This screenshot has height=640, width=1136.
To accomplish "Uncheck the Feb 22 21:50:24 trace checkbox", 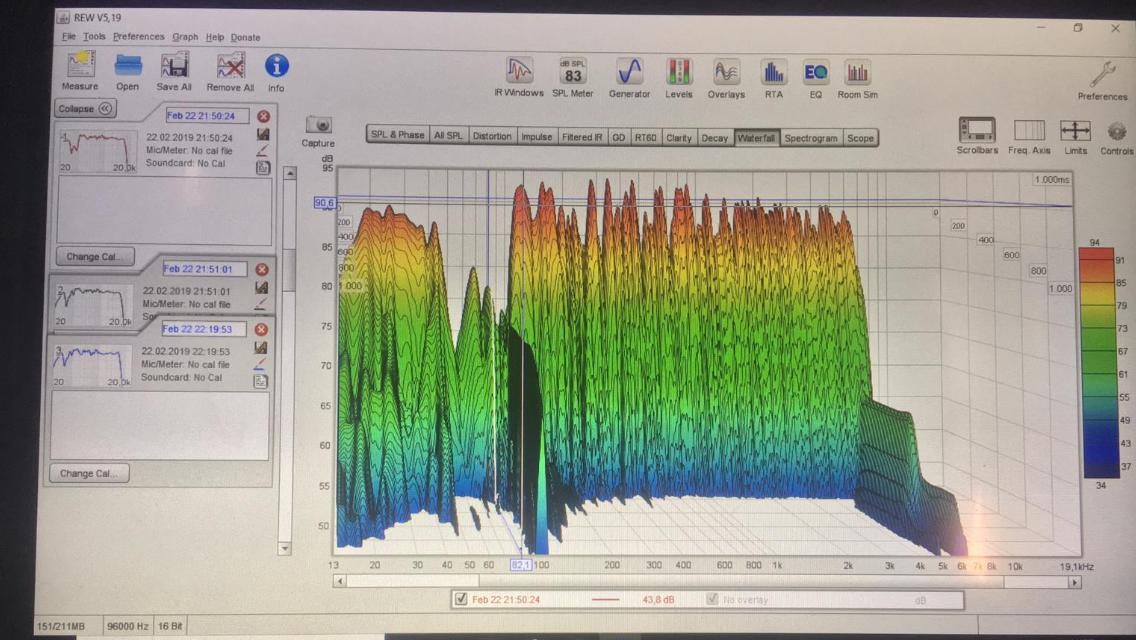I will [460, 600].
